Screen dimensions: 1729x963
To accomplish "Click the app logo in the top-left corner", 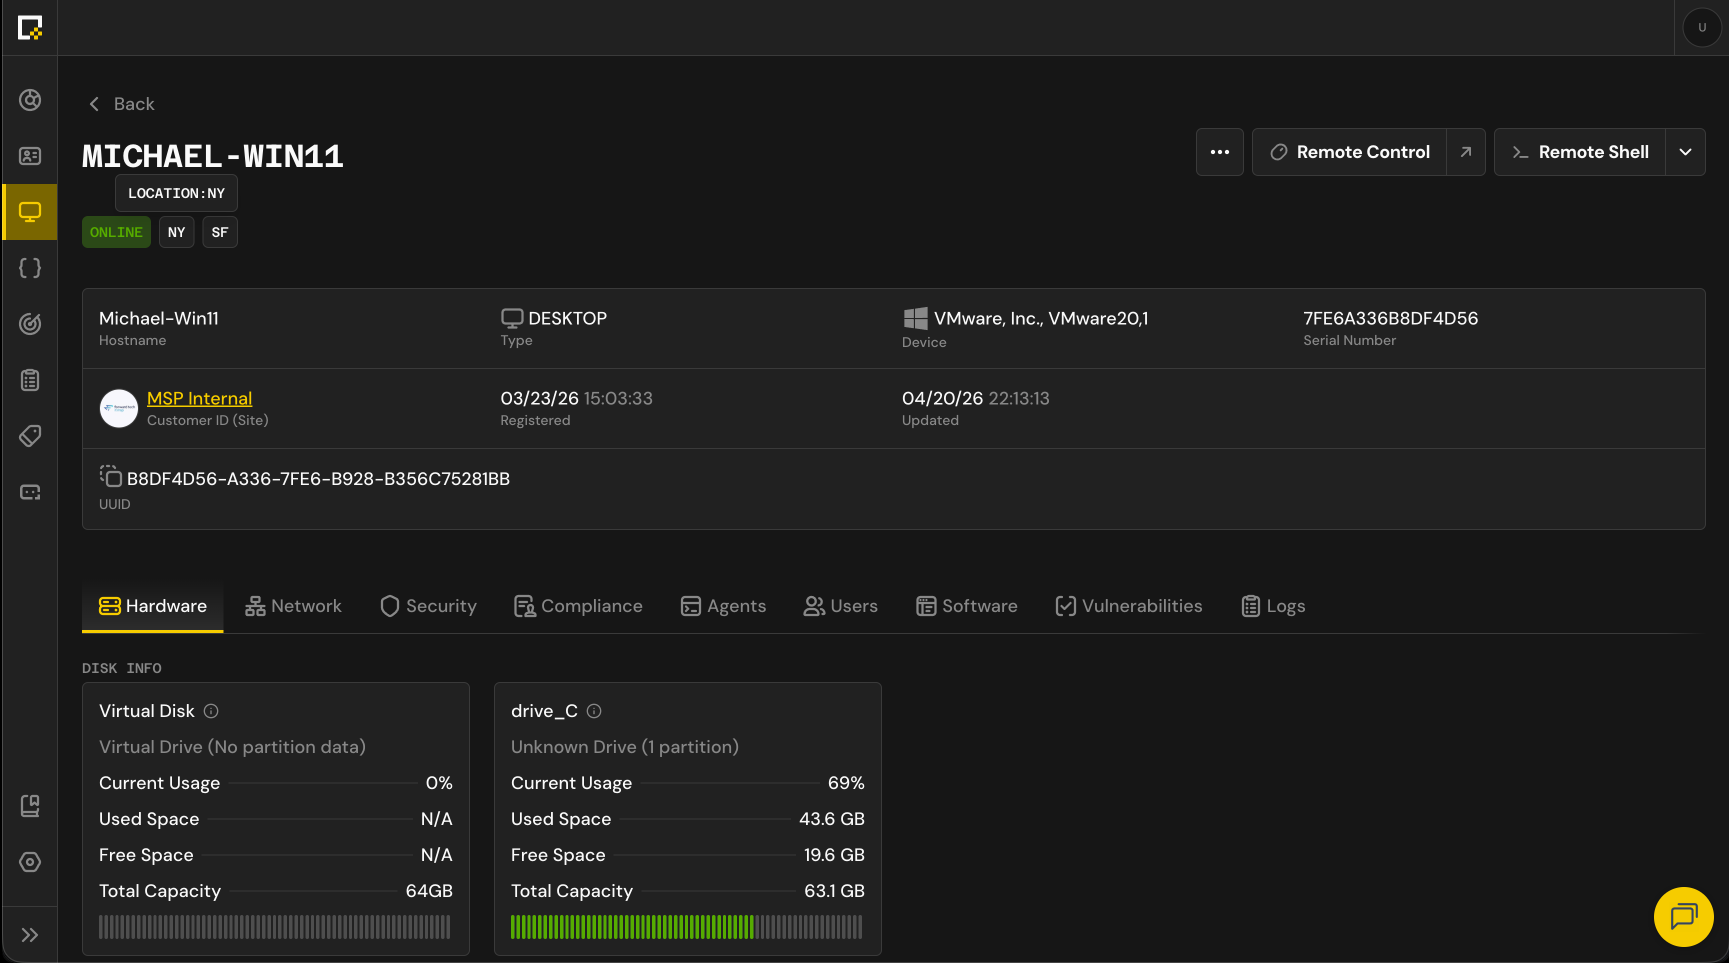I will coord(30,28).
